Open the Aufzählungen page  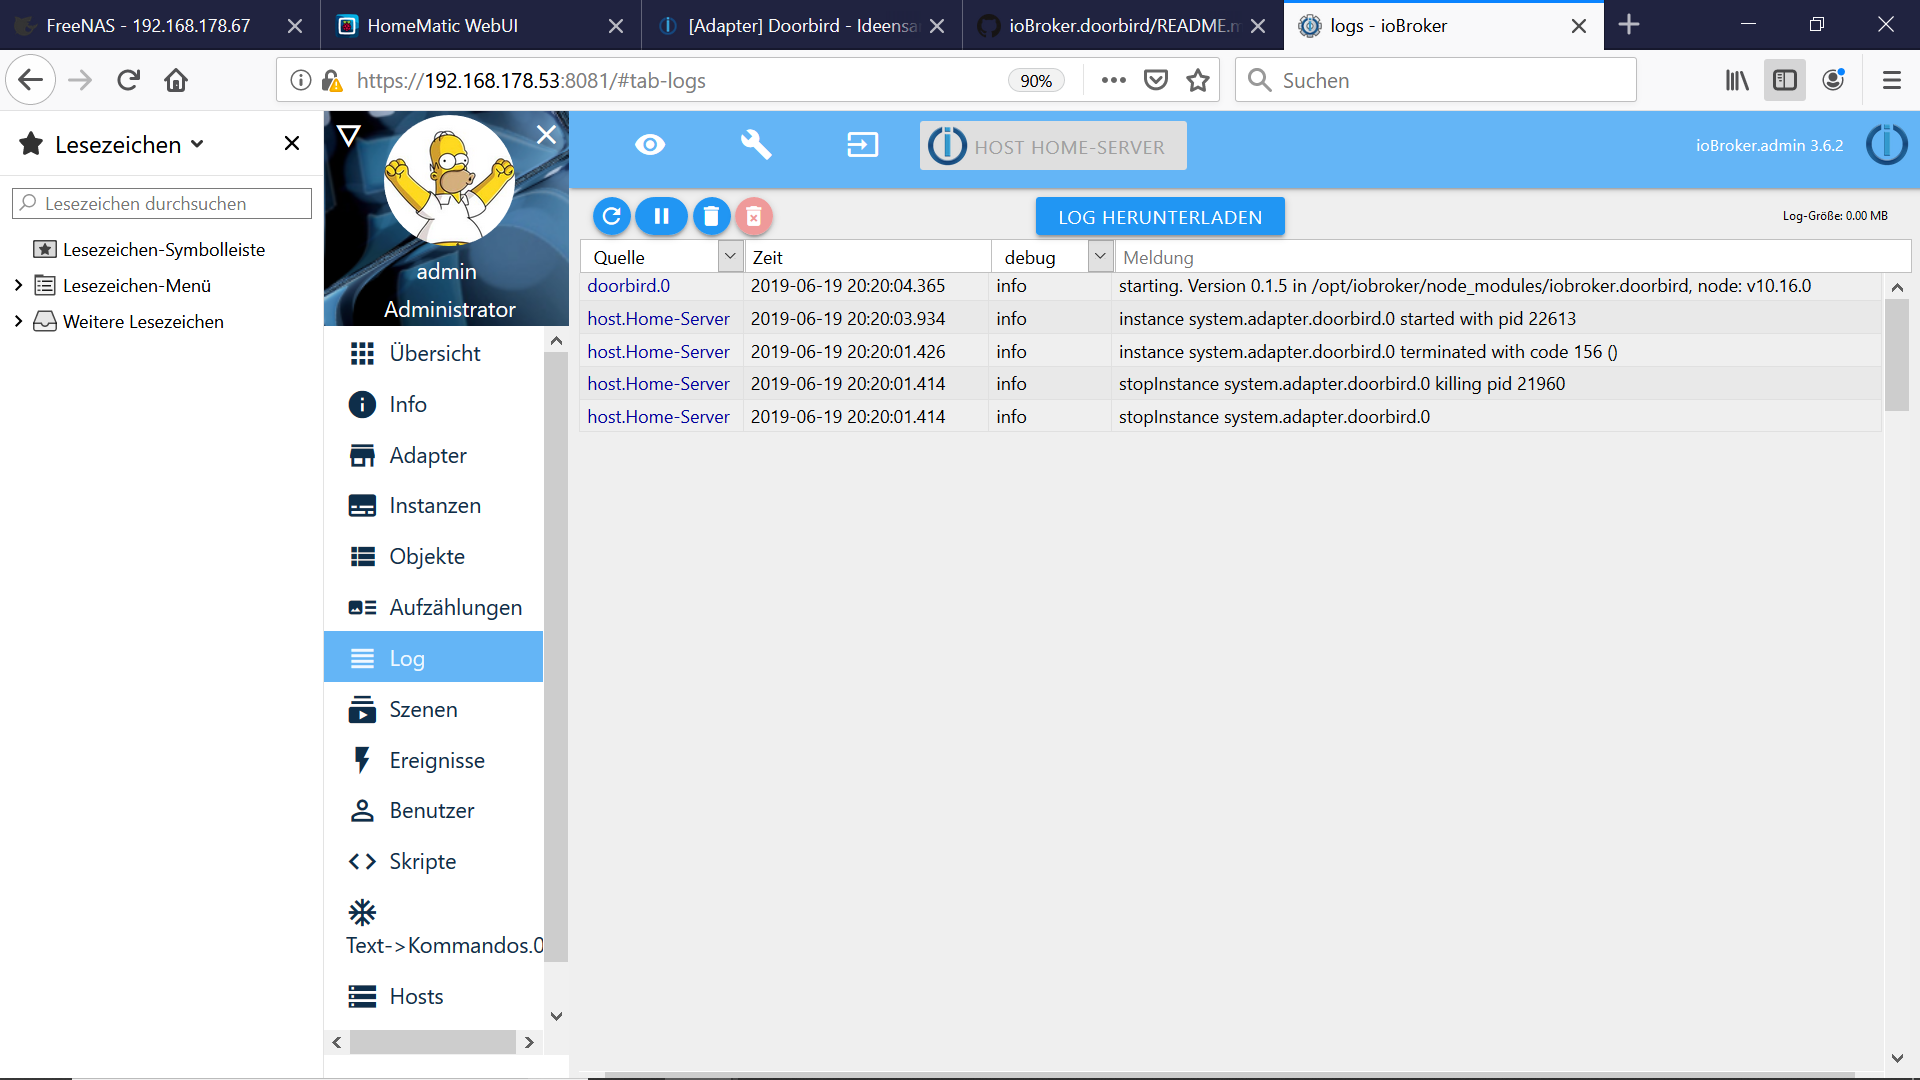[434, 607]
